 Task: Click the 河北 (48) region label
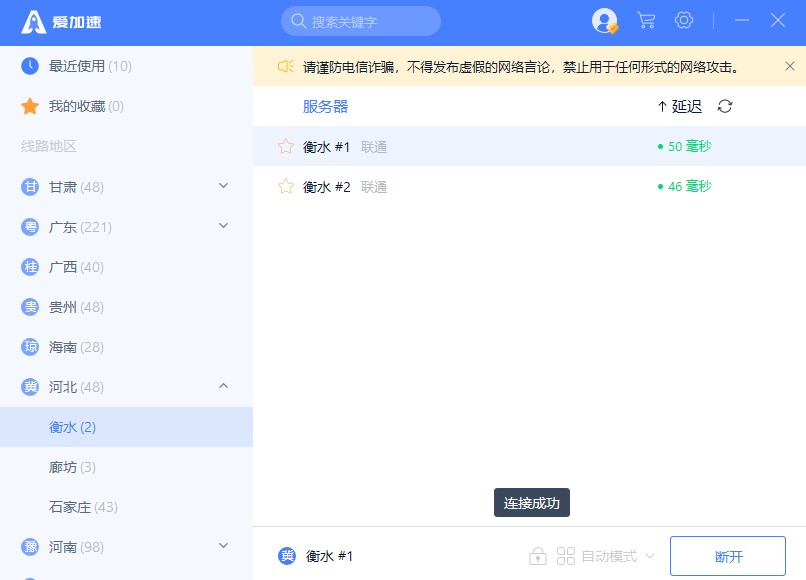(76, 387)
